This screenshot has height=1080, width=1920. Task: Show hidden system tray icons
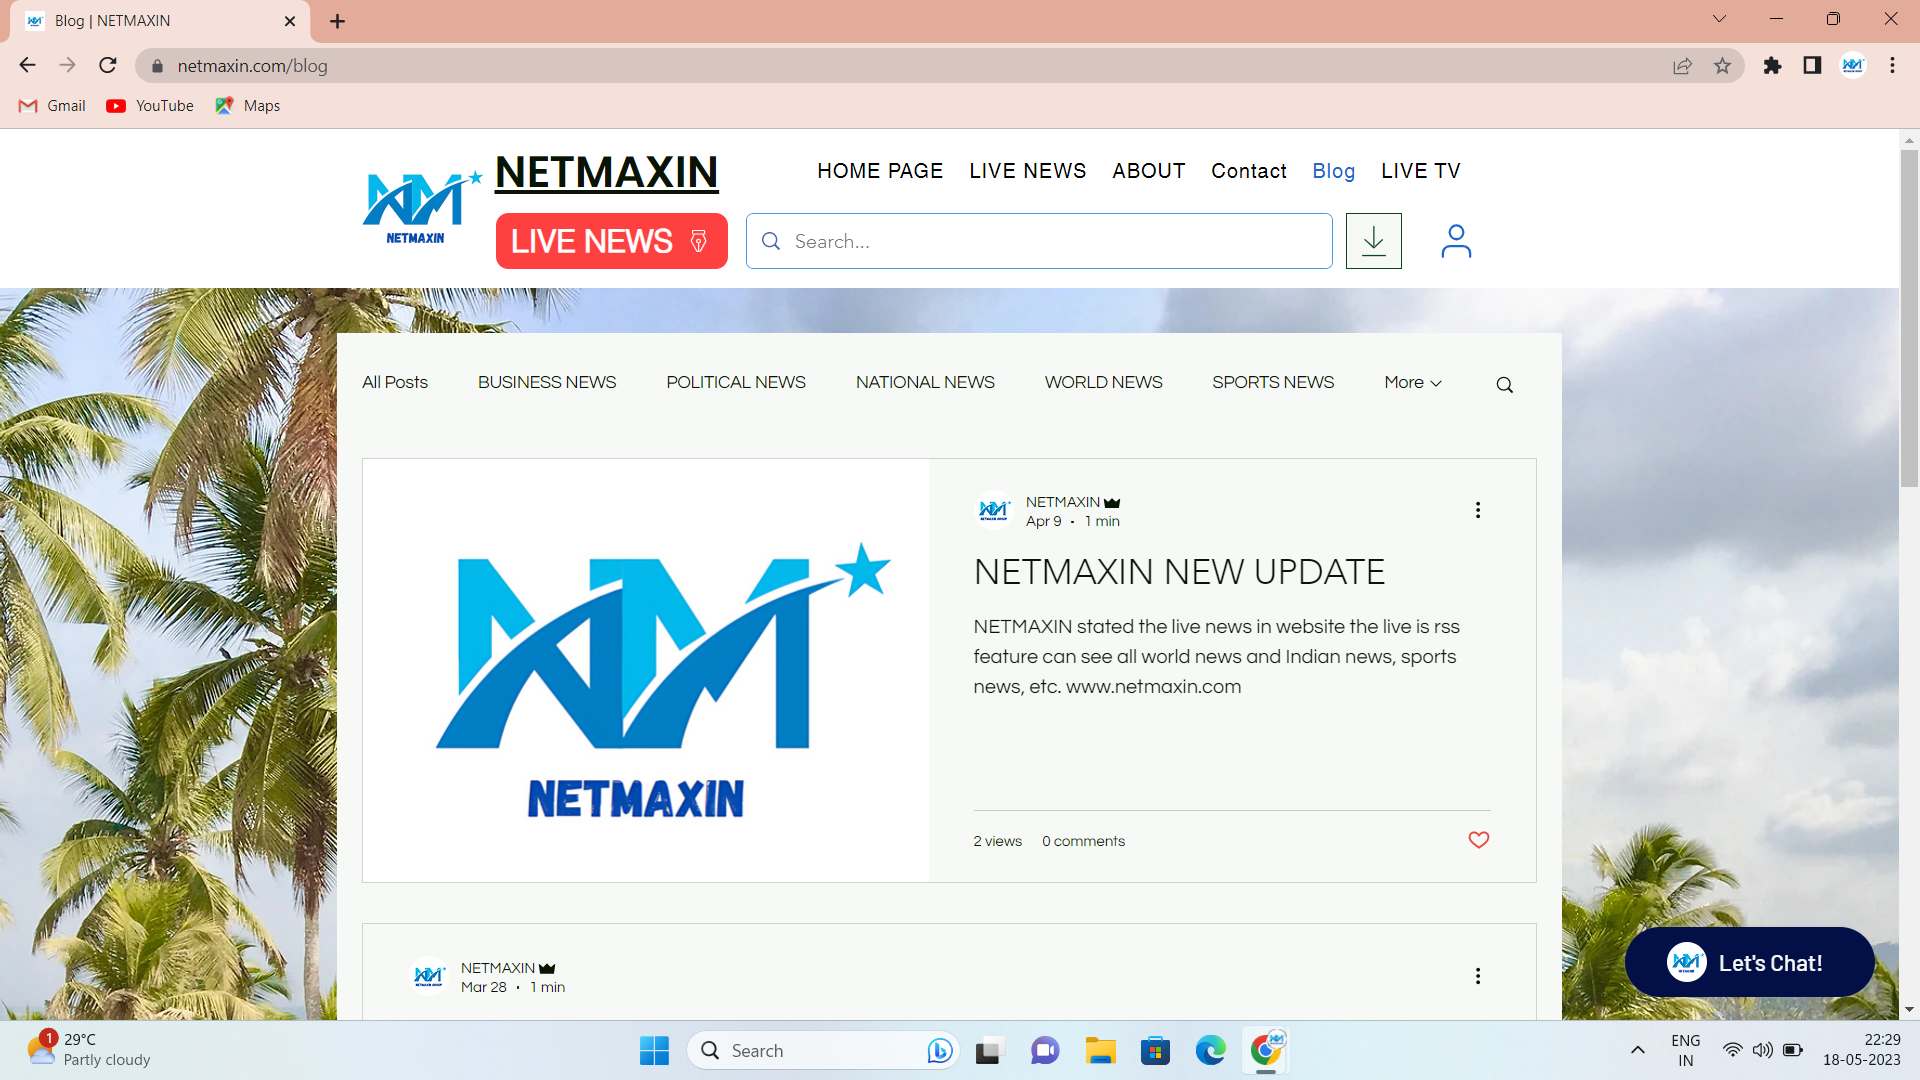pos(1637,1050)
